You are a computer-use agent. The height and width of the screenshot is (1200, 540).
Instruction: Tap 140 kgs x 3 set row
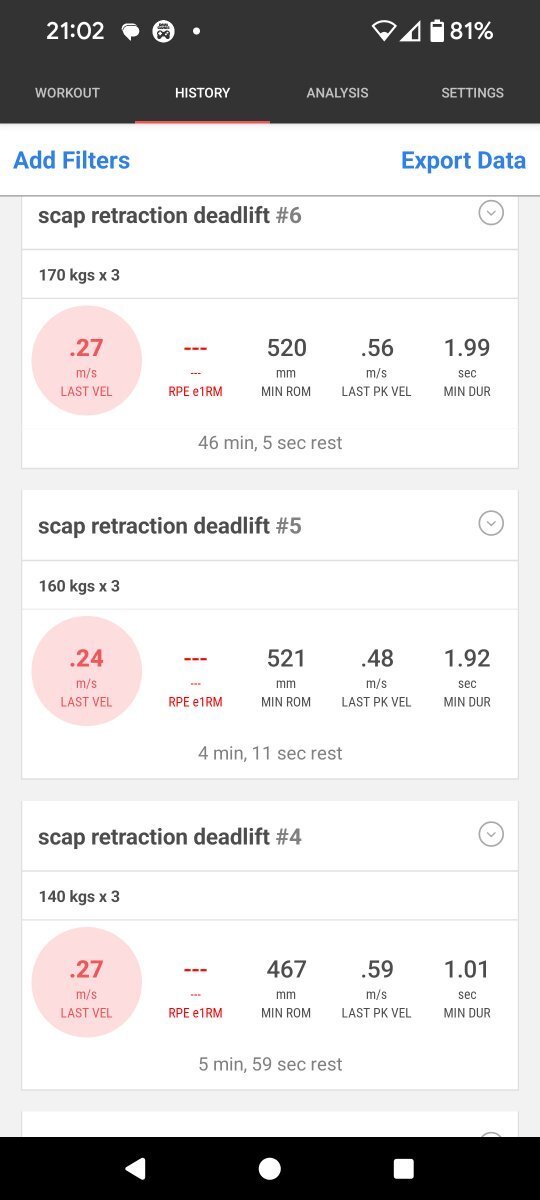pyautogui.click(x=270, y=896)
